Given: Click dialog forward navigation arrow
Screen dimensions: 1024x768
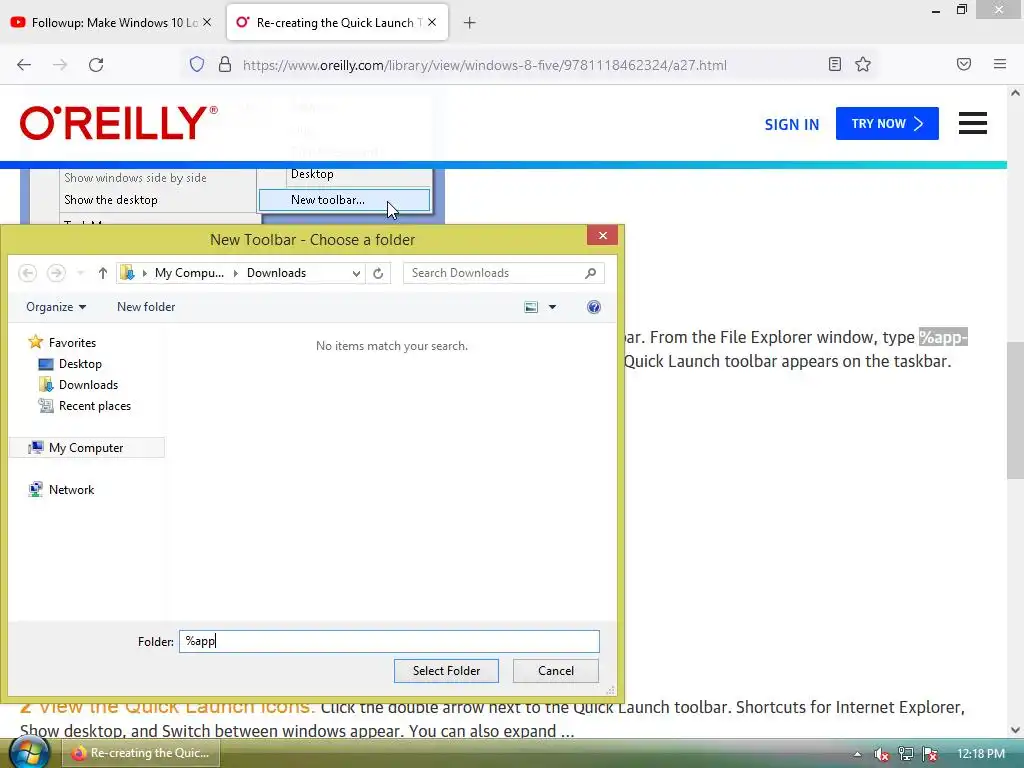Looking at the screenshot, I should click(56, 273).
